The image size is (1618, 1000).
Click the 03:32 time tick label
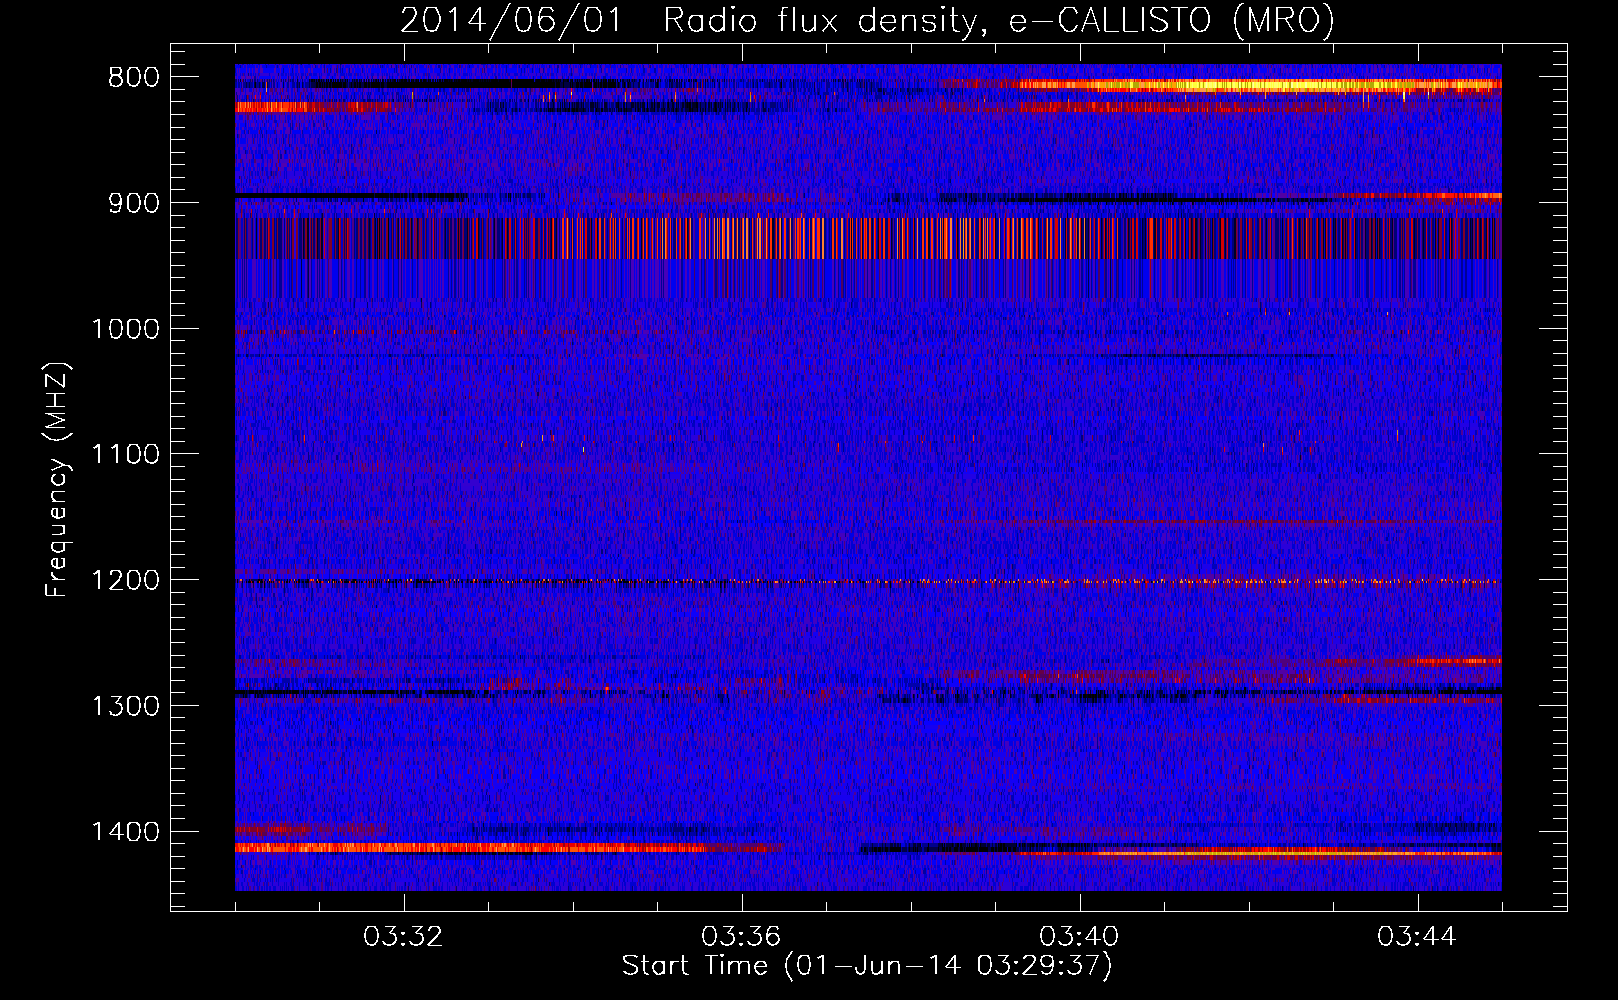pyautogui.click(x=403, y=937)
